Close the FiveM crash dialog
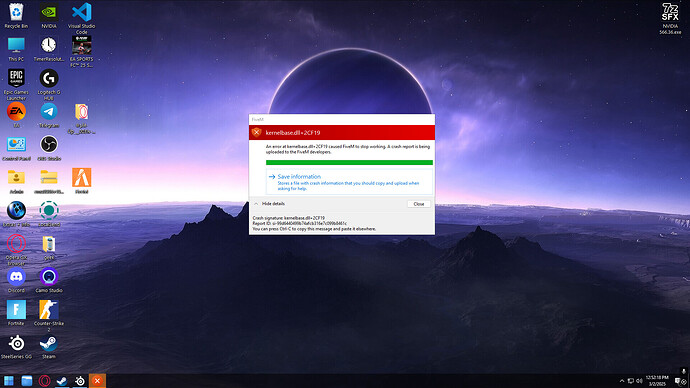Image resolution: width=690 pixels, height=388 pixels. click(418, 204)
